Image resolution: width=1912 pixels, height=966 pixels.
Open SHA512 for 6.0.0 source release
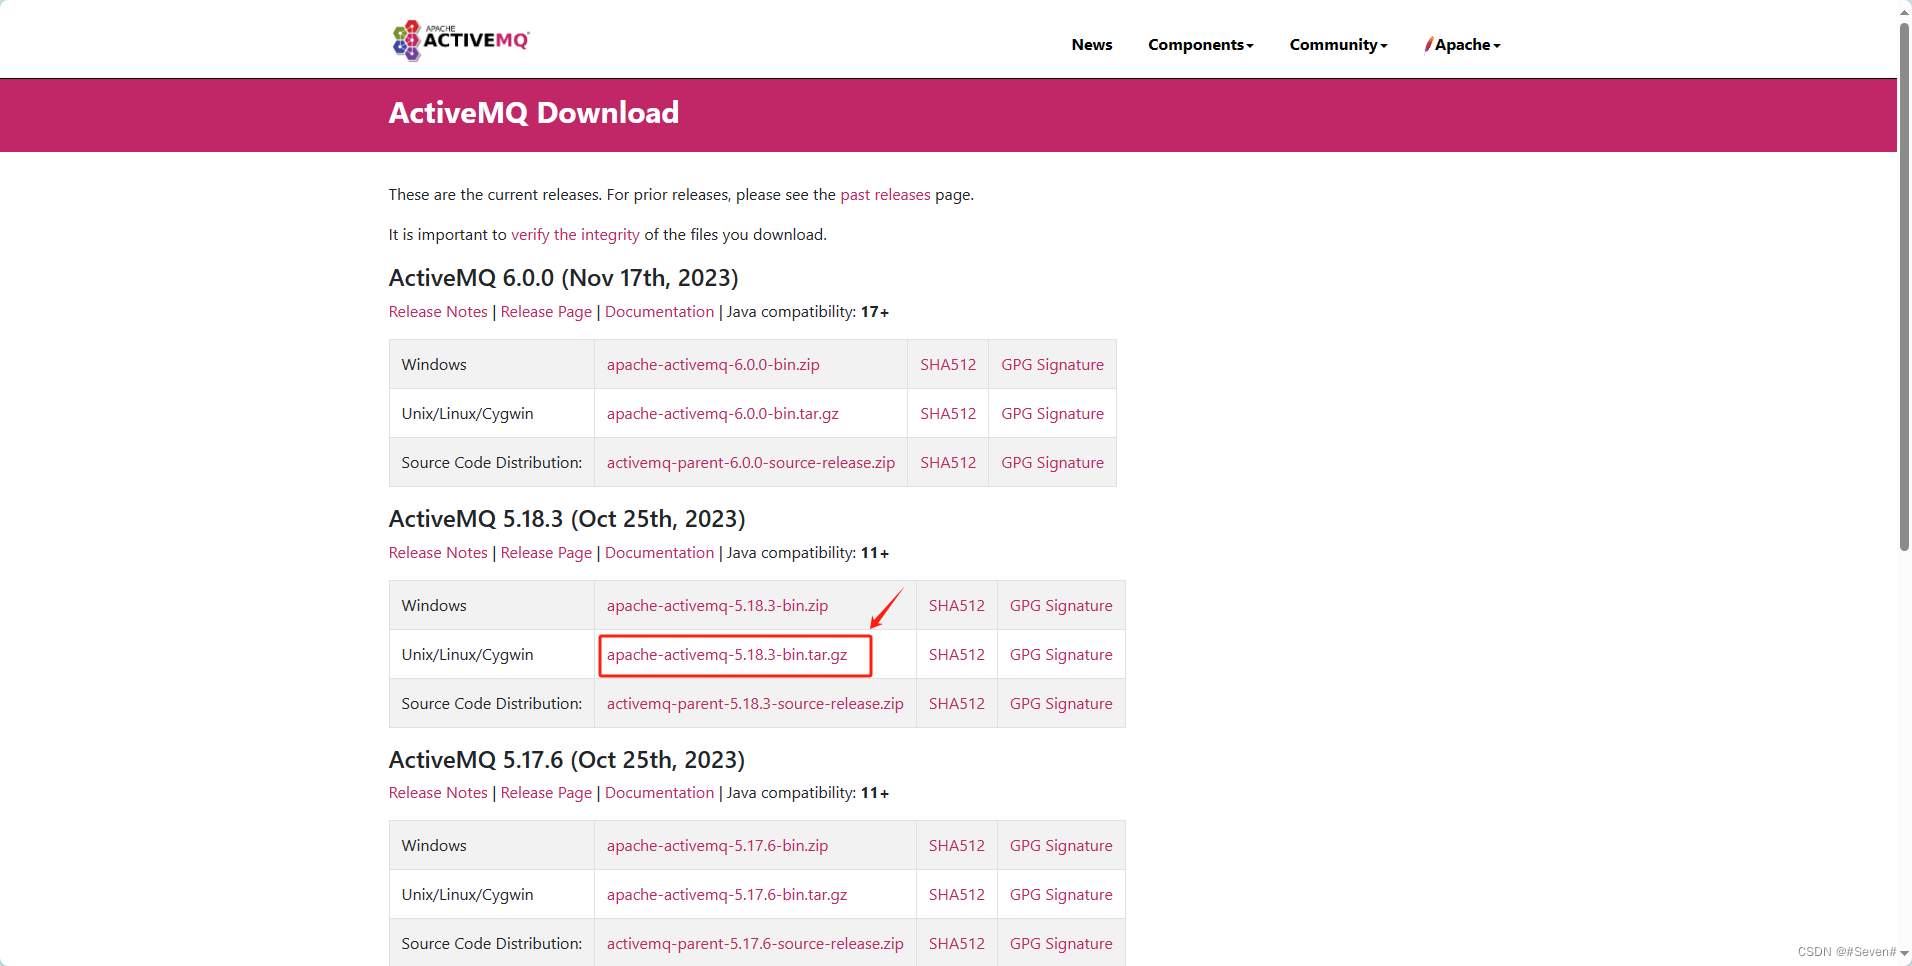coord(948,463)
